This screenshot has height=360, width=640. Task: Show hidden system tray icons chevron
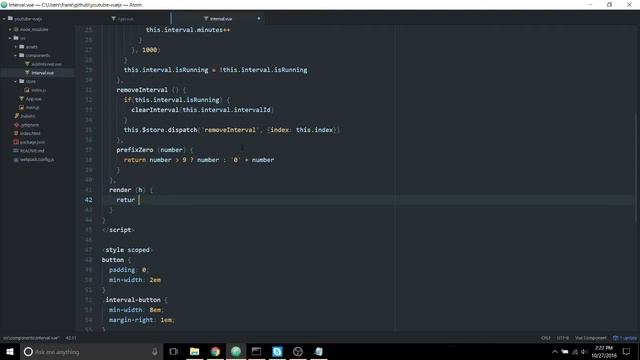(555, 351)
